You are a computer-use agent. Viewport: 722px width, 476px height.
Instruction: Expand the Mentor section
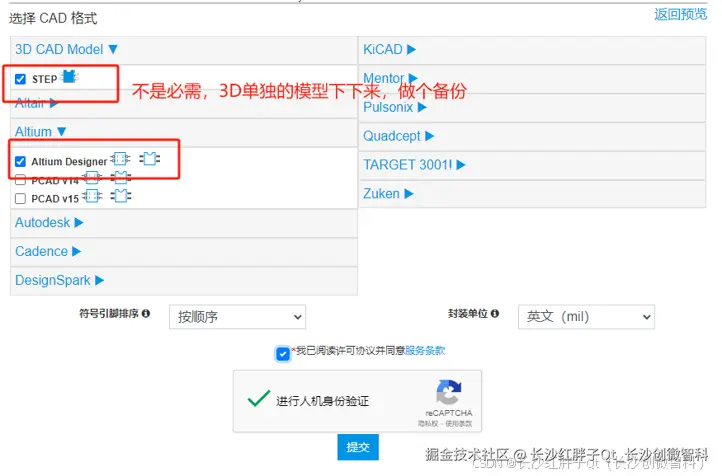tap(390, 78)
